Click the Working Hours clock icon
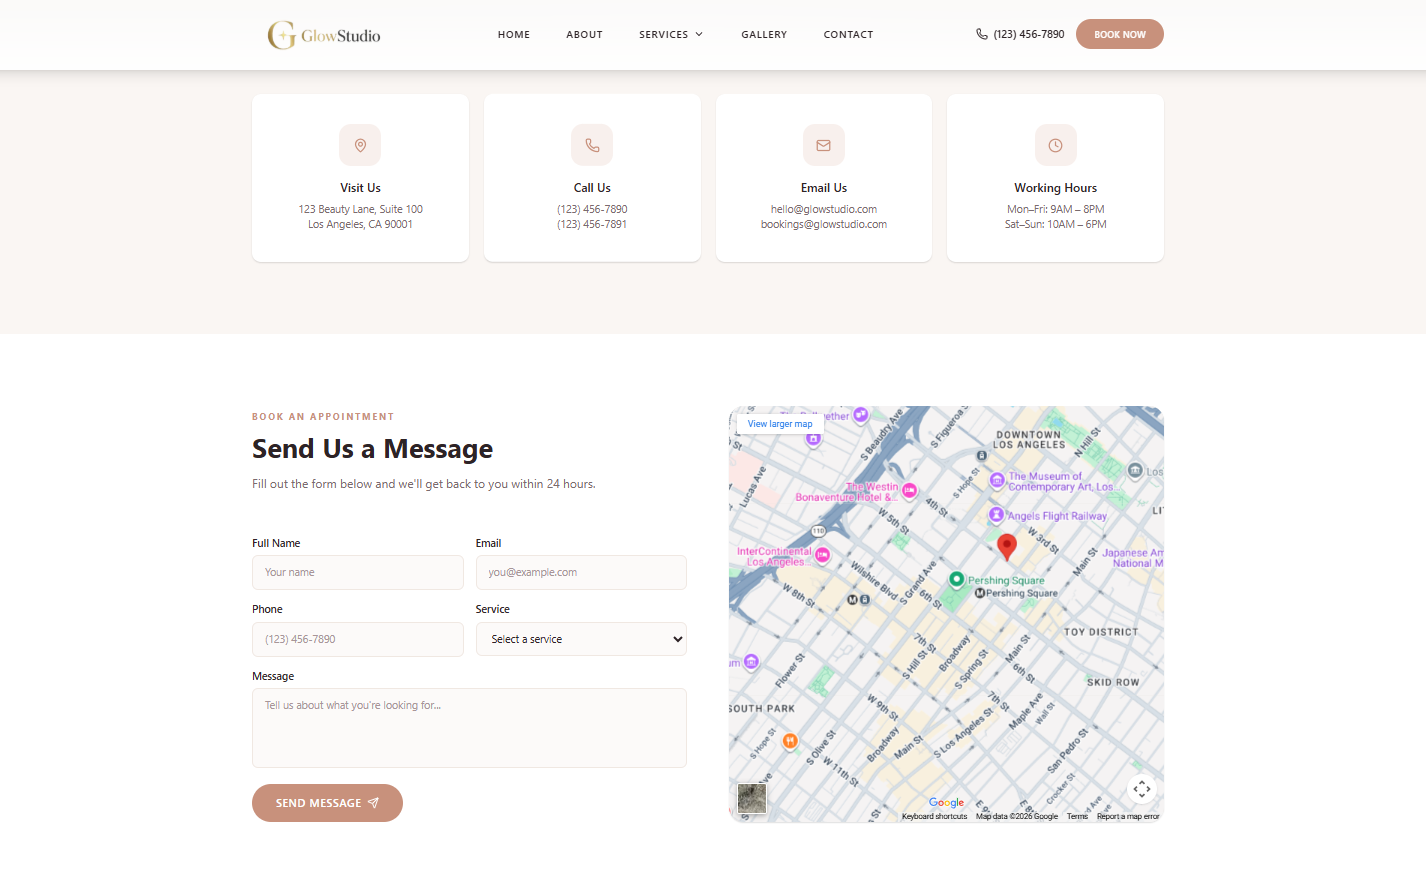Viewport: 1426px width, 884px height. point(1056,145)
